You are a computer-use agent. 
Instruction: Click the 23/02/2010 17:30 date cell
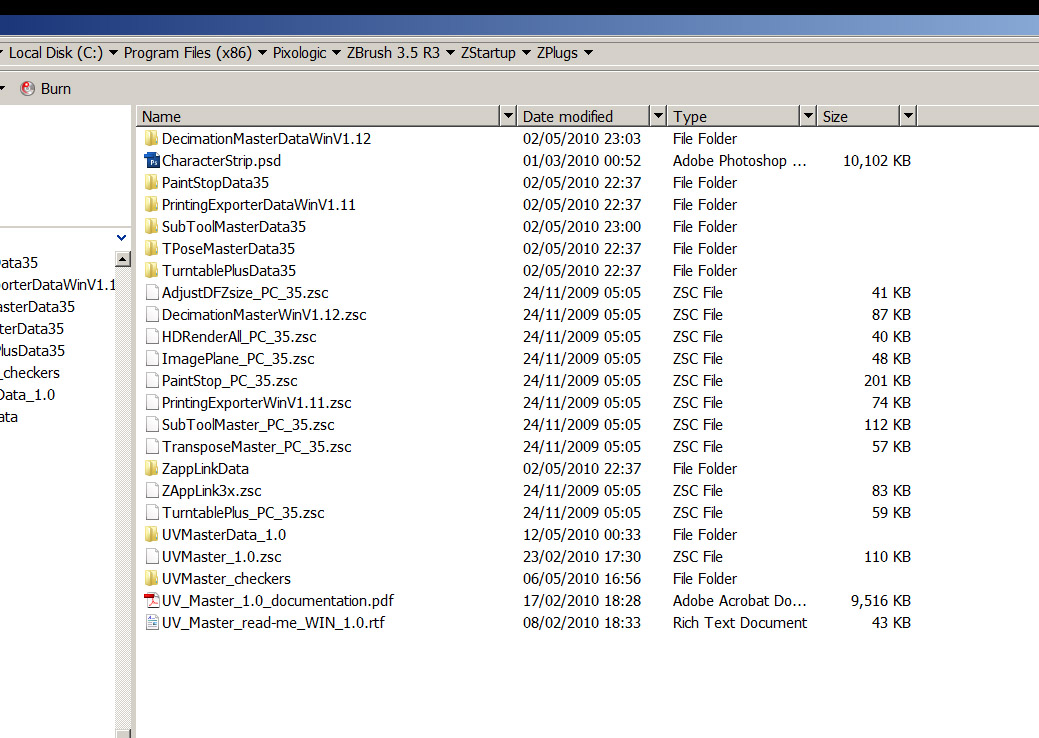click(x=582, y=556)
